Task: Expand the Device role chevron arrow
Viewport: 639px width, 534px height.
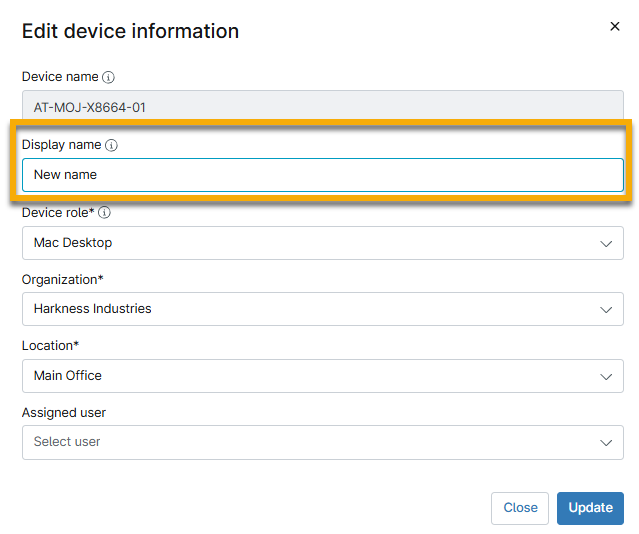Action: 606,243
